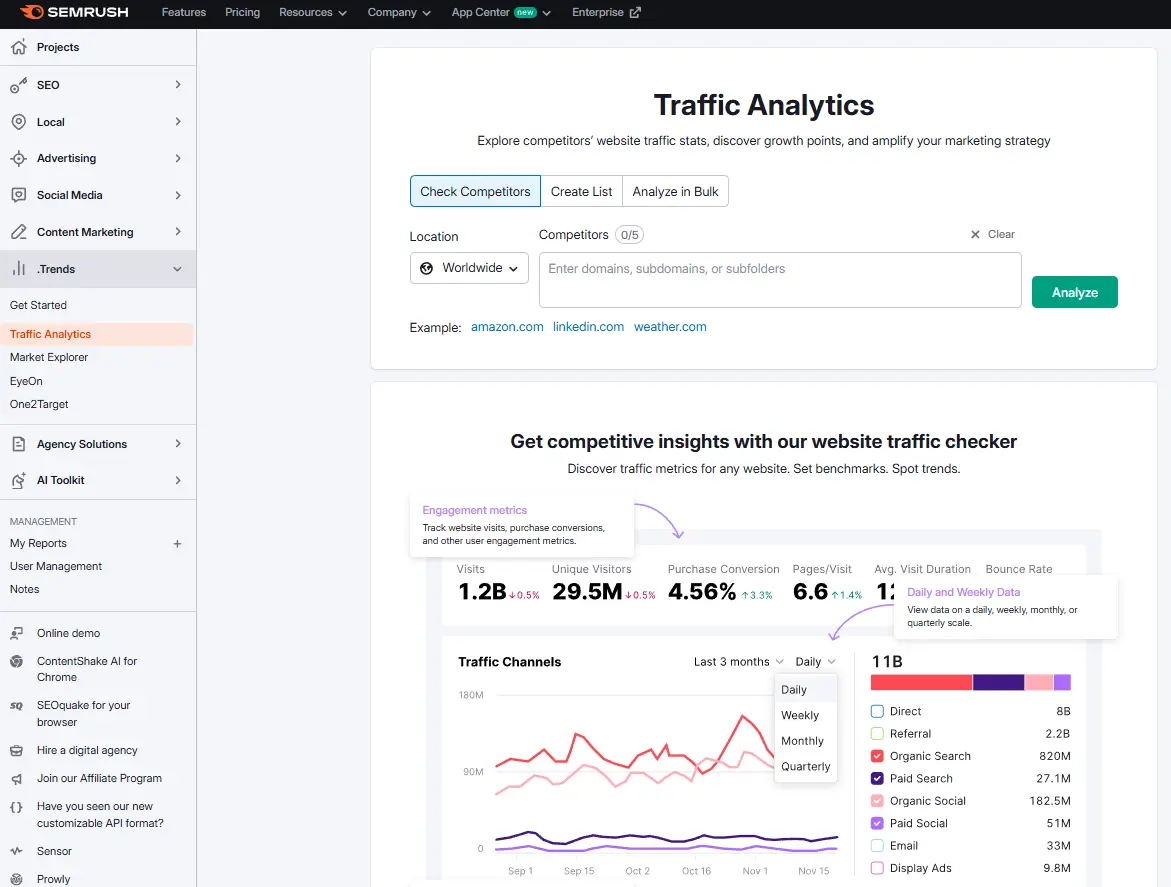Open EyeOn in the sidebar

point(26,382)
